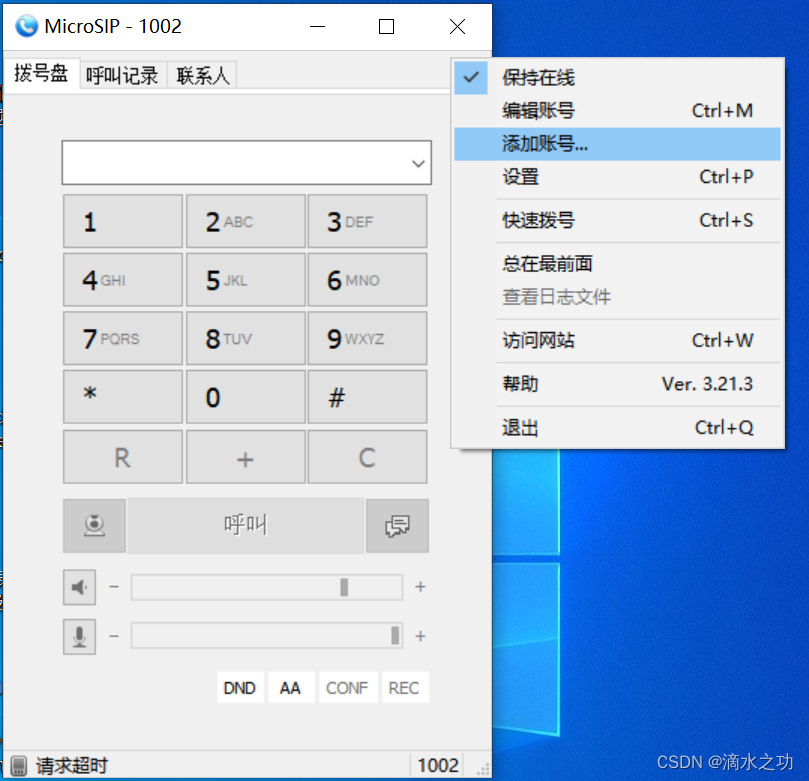The height and width of the screenshot is (781, 809).
Task: Click the 1002 account in status bar
Action: point(438,766)
